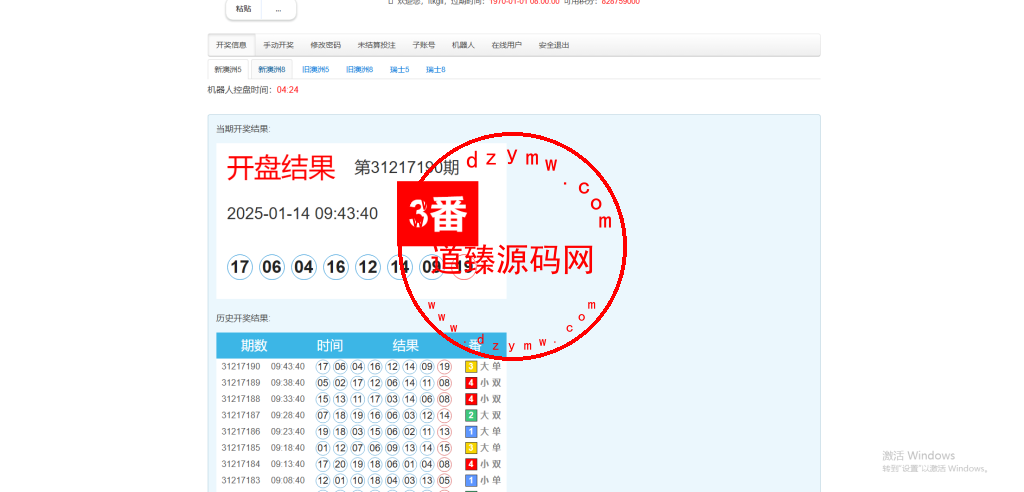Click ball 10 in row 31217183
The height and width of the screenshot is (492, 1024).
tap(357, 481)
